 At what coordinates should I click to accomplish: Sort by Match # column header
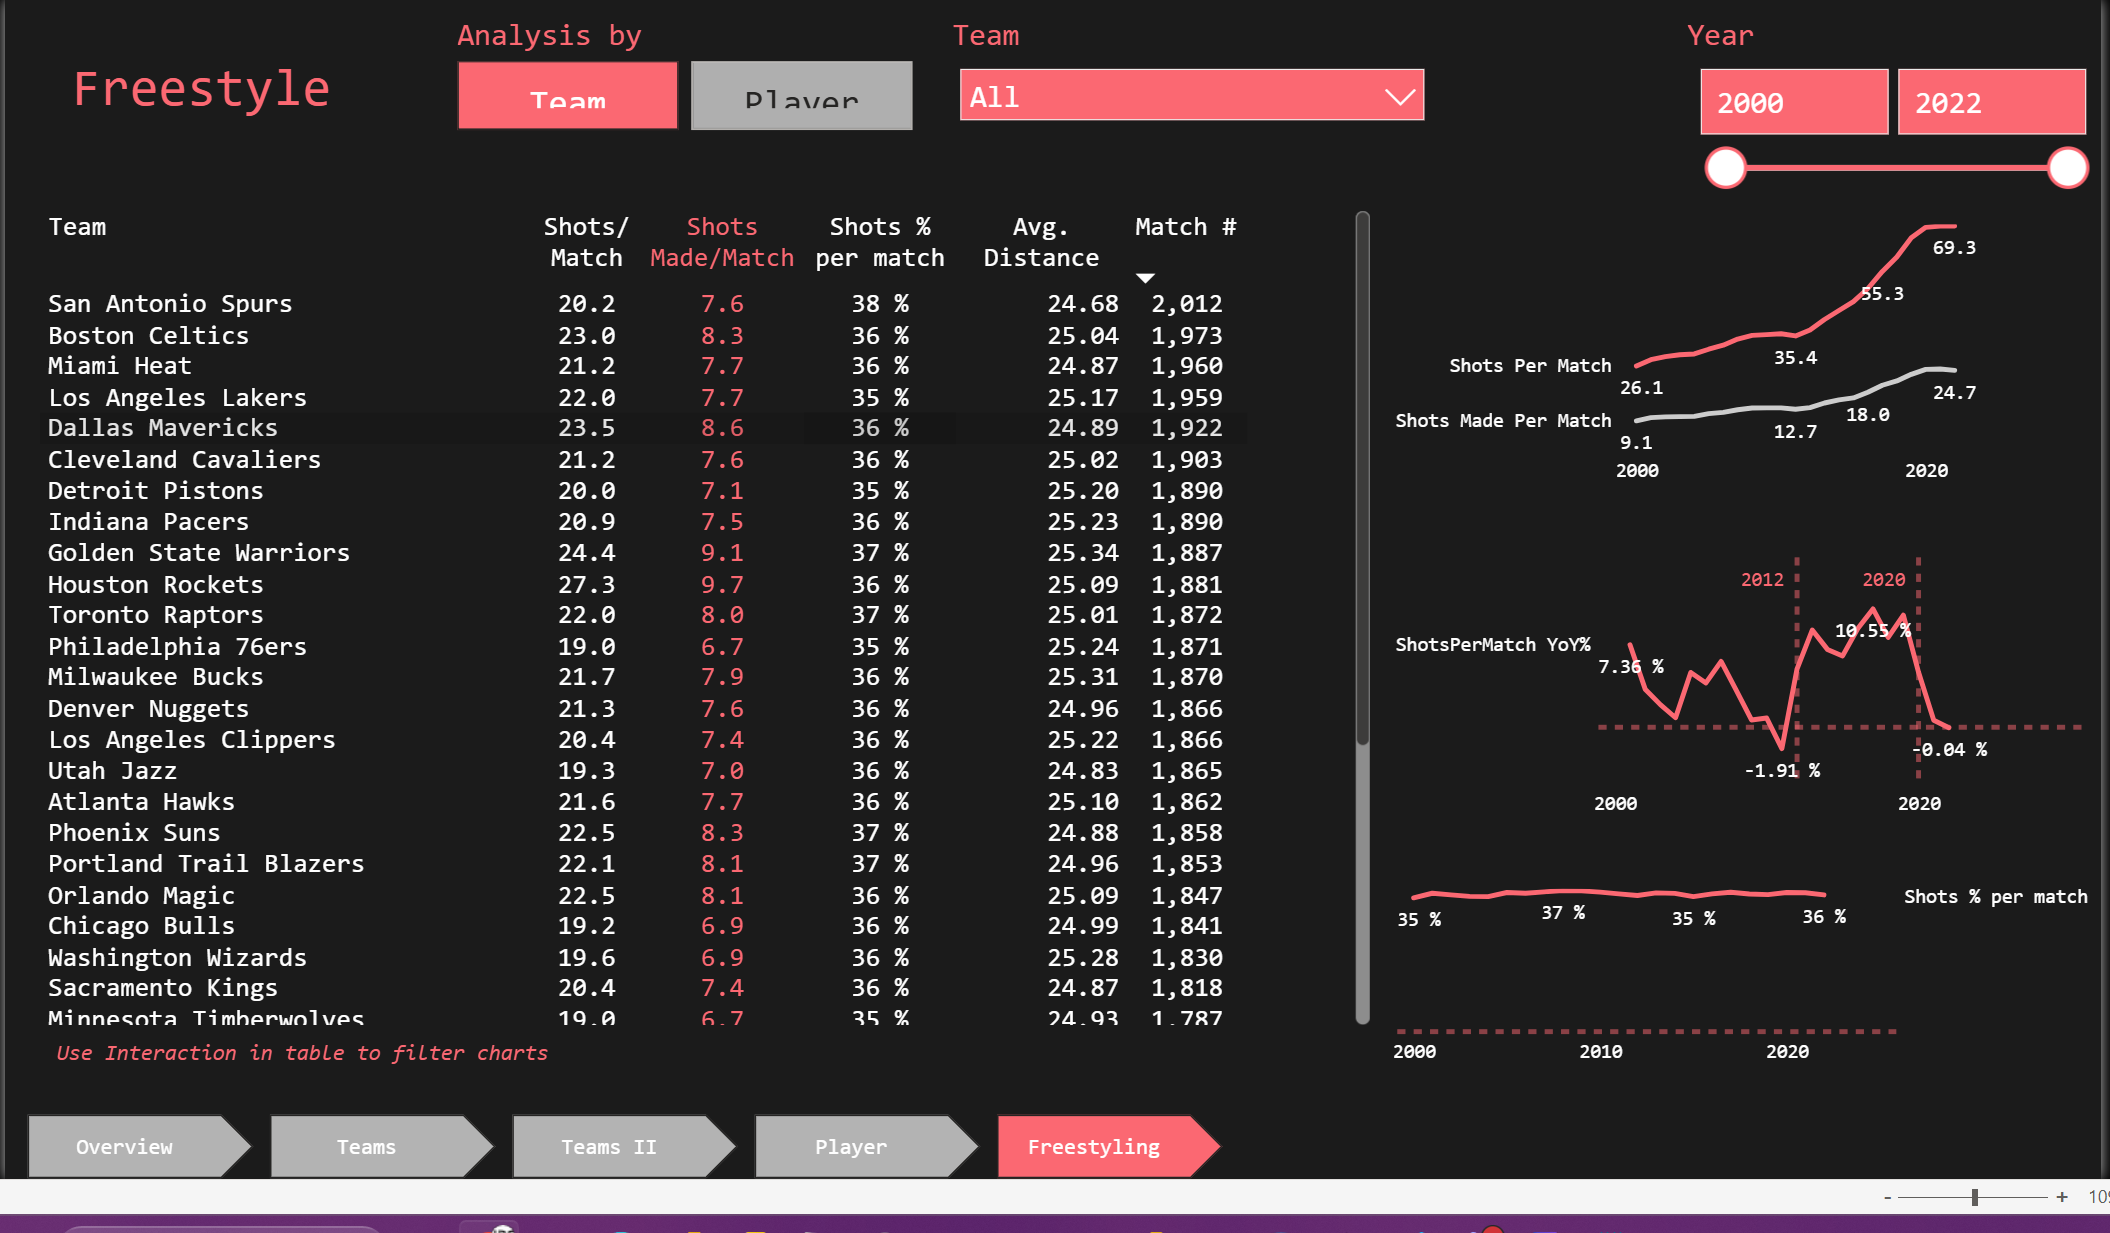(x=1185, y=227)
